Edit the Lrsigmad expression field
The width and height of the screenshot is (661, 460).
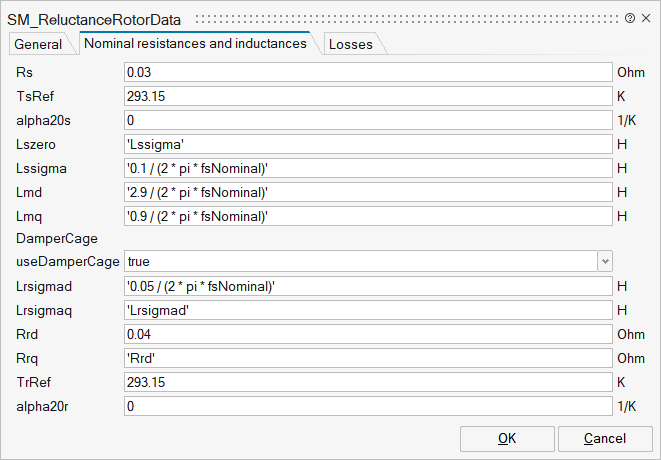click(x=367, y=286)
